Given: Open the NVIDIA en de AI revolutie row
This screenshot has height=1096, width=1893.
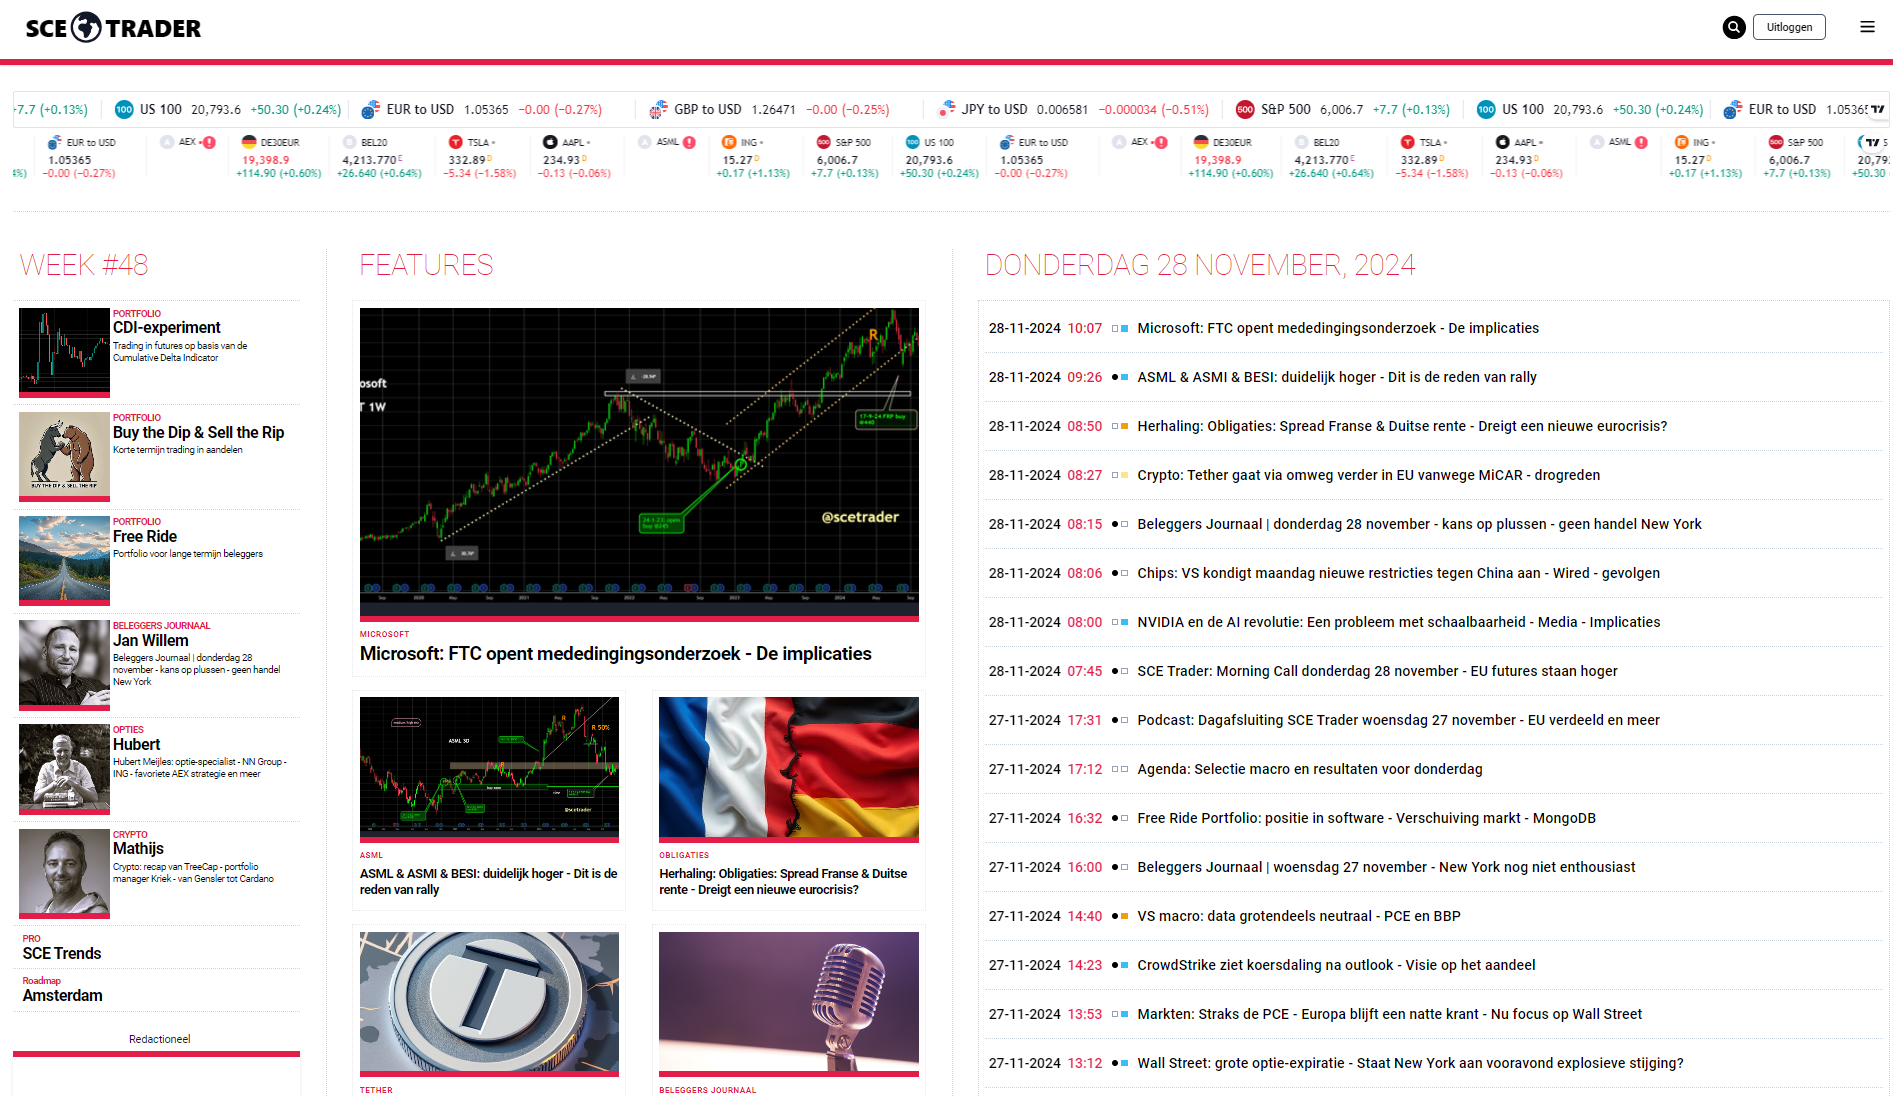Looking at the screenshot, I should [x=1432, y=622].
